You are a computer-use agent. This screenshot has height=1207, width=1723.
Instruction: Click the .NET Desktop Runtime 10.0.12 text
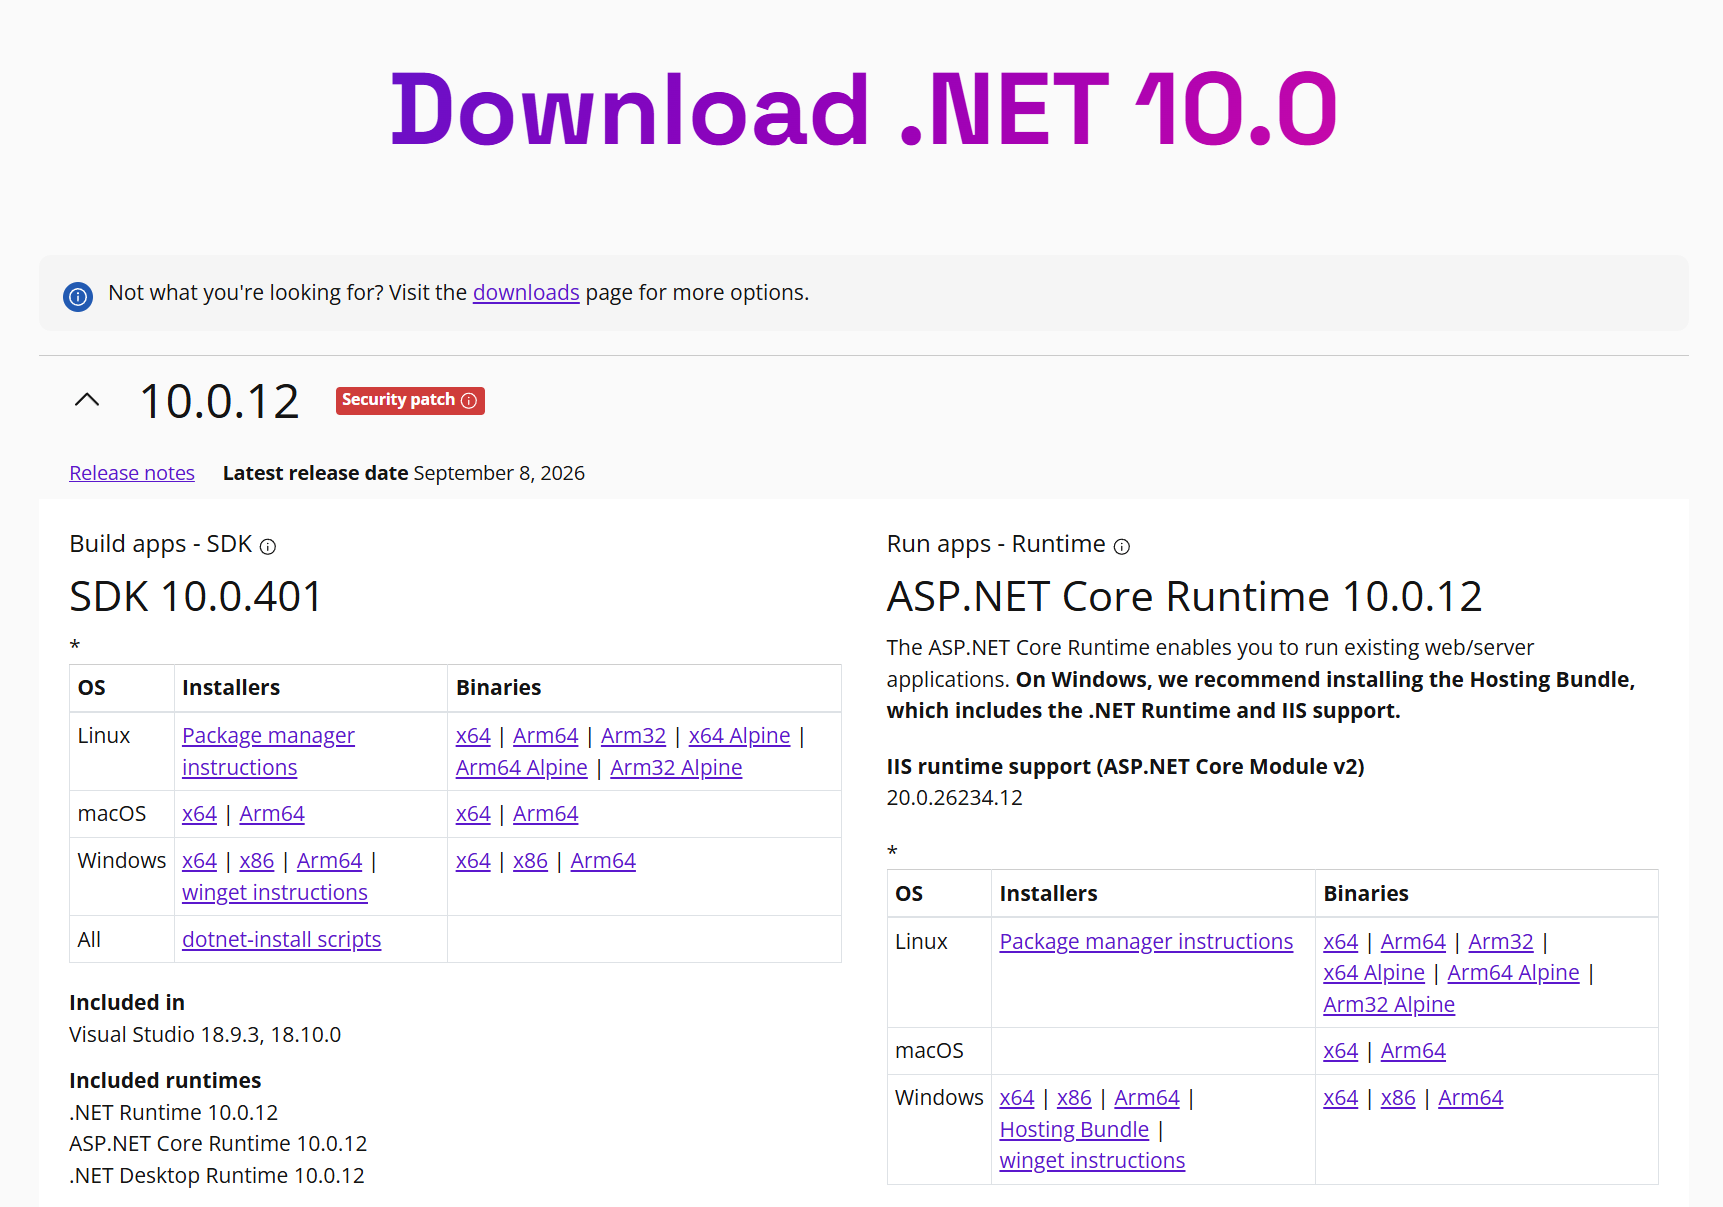coord(217,1176)
